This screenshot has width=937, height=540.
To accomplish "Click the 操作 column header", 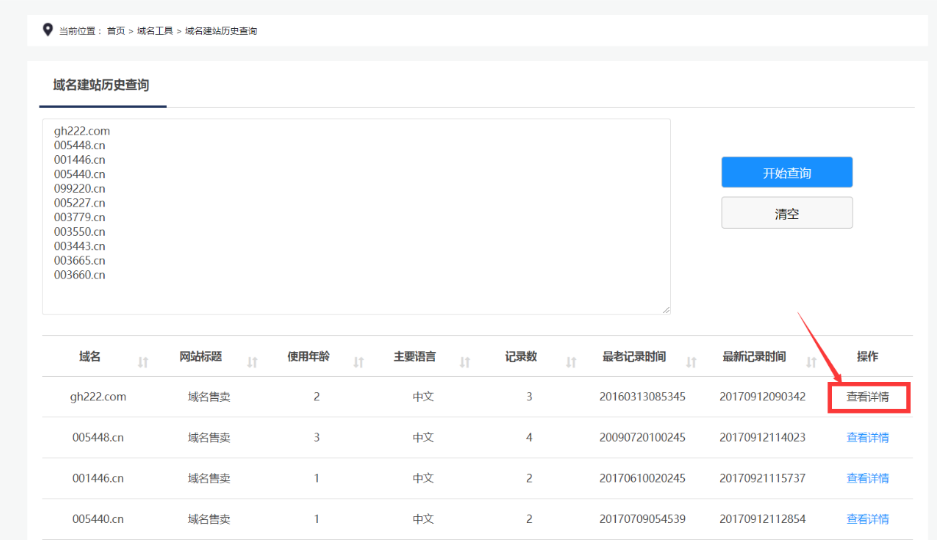I will [868, 357].
